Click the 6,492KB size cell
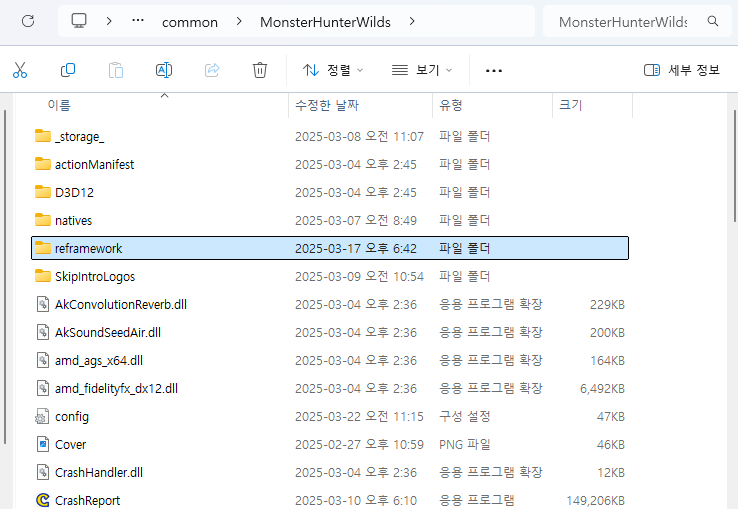 point(602,389)
